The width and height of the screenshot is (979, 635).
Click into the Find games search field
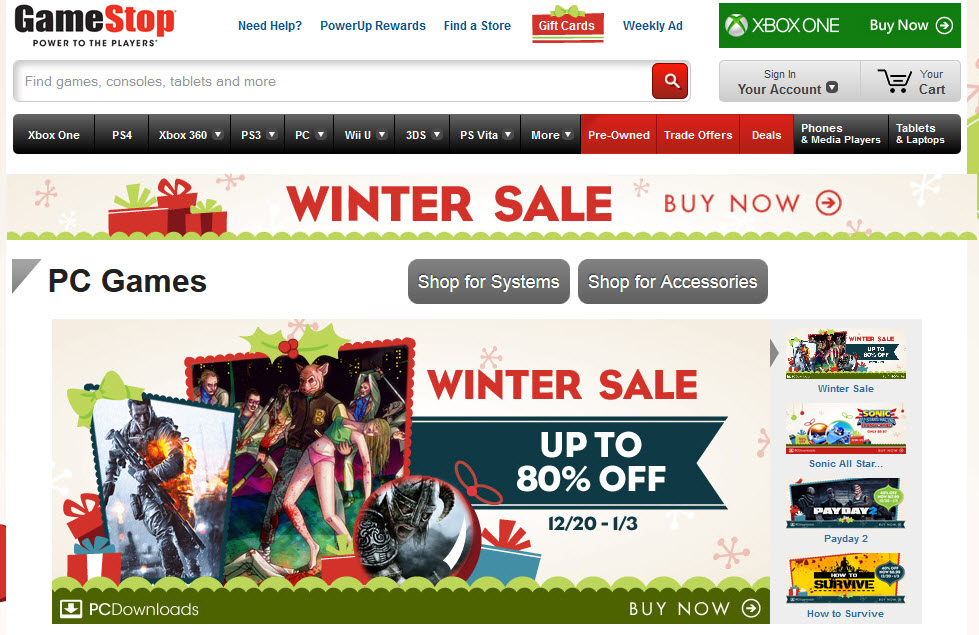[332, 81]
